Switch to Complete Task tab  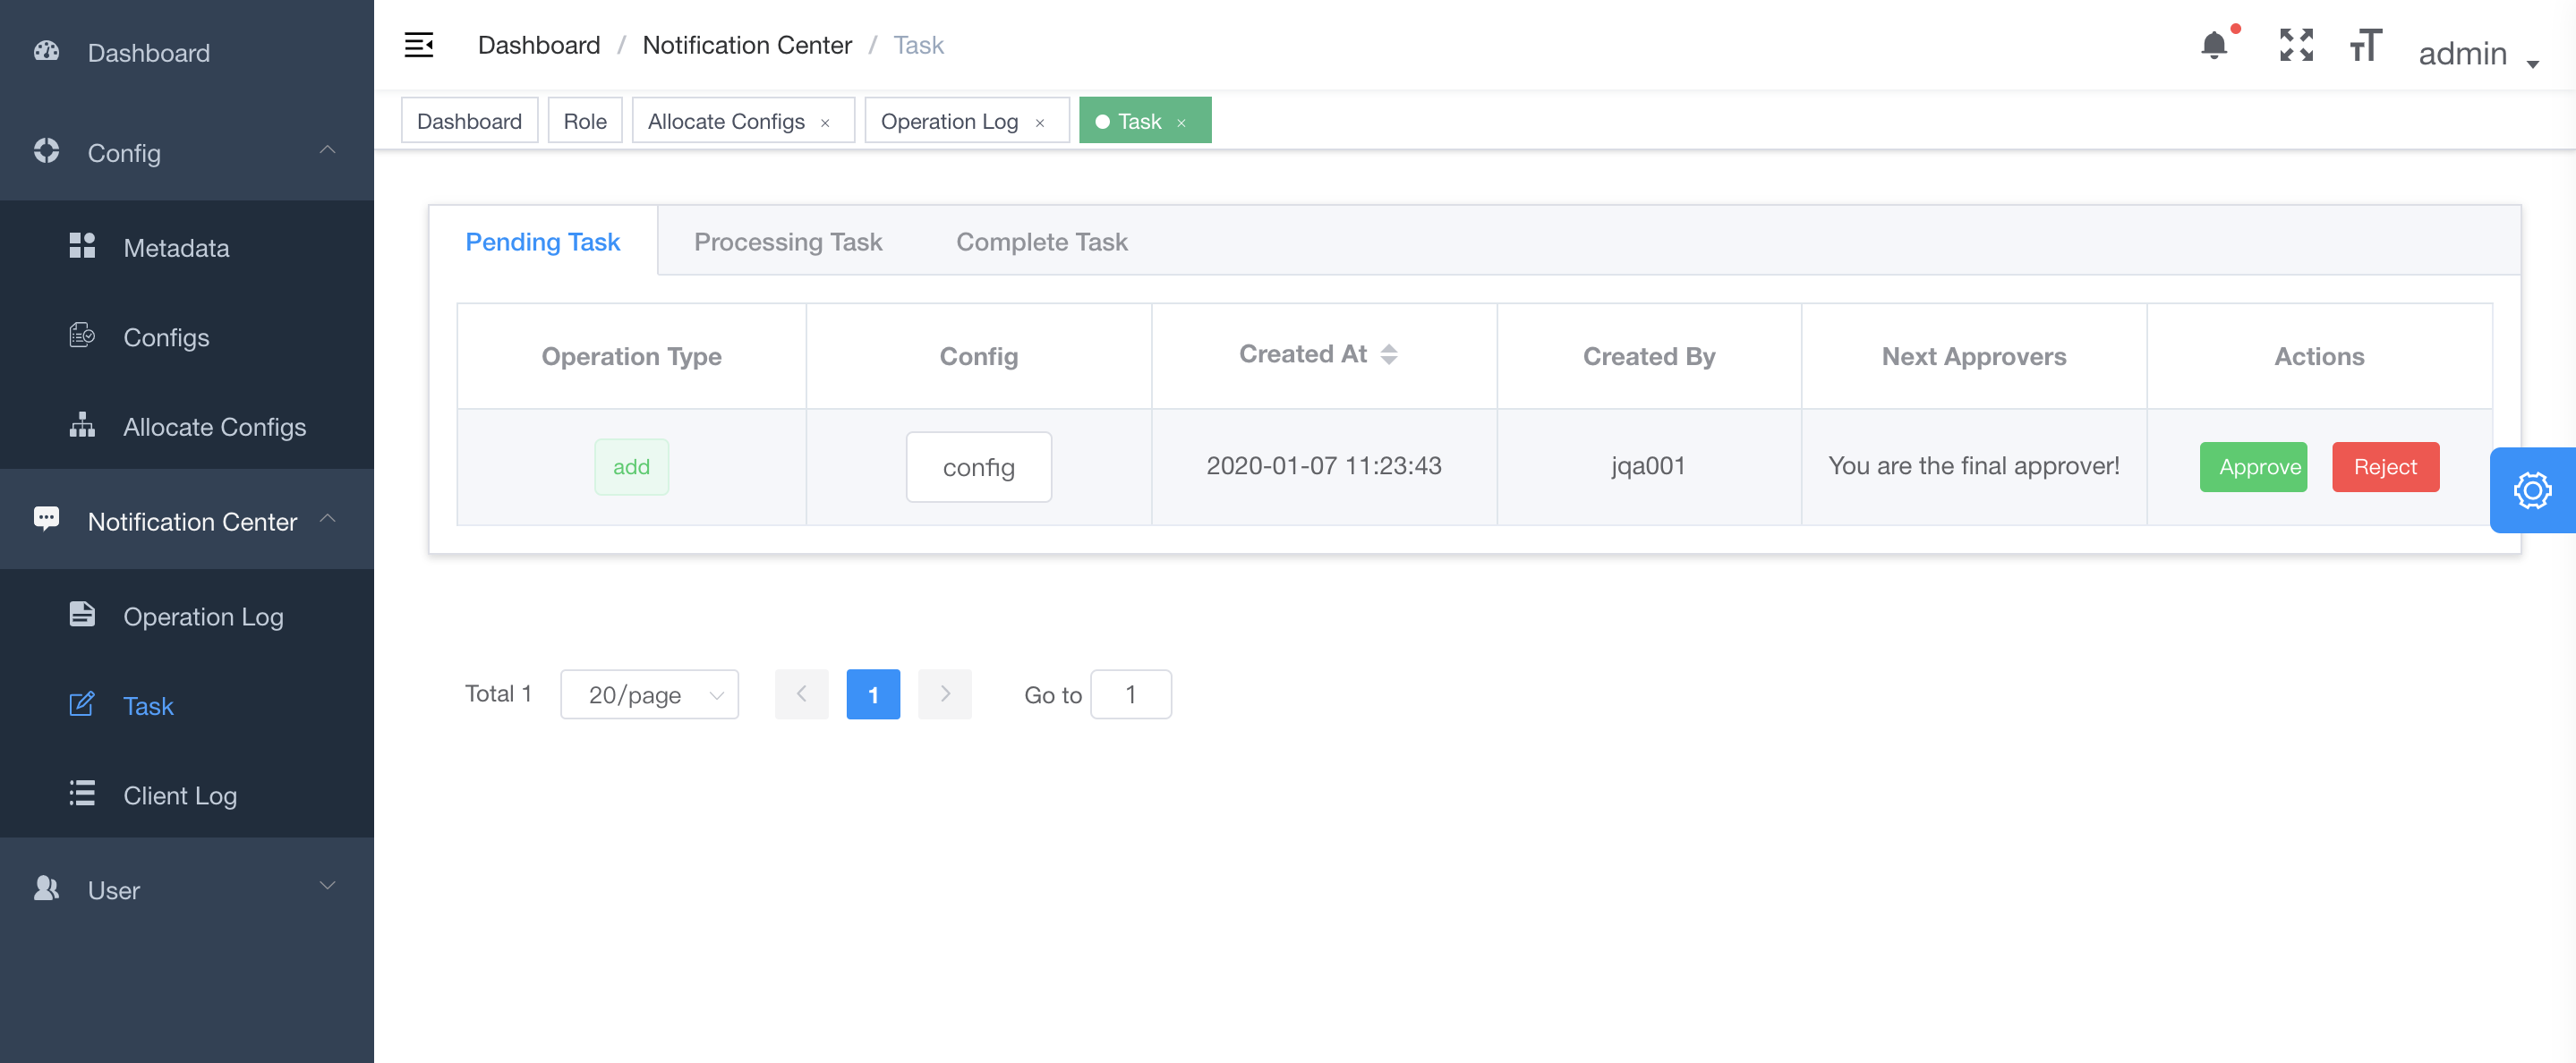(x=1041, y=241)
